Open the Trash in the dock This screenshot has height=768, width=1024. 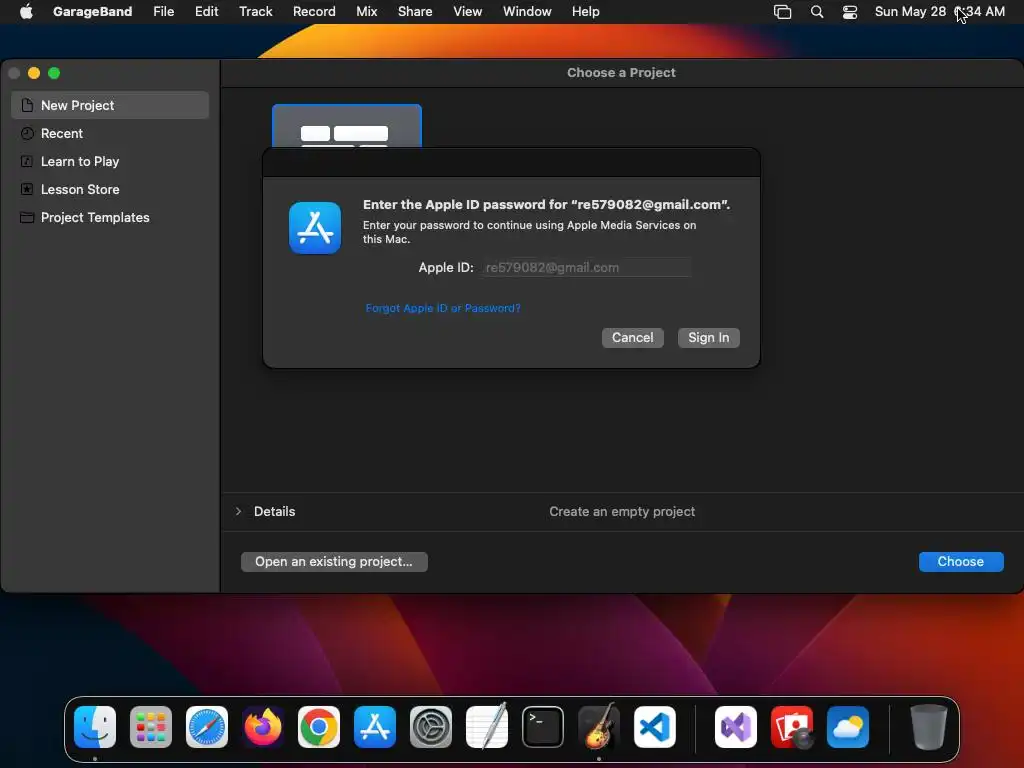[928, 727]
